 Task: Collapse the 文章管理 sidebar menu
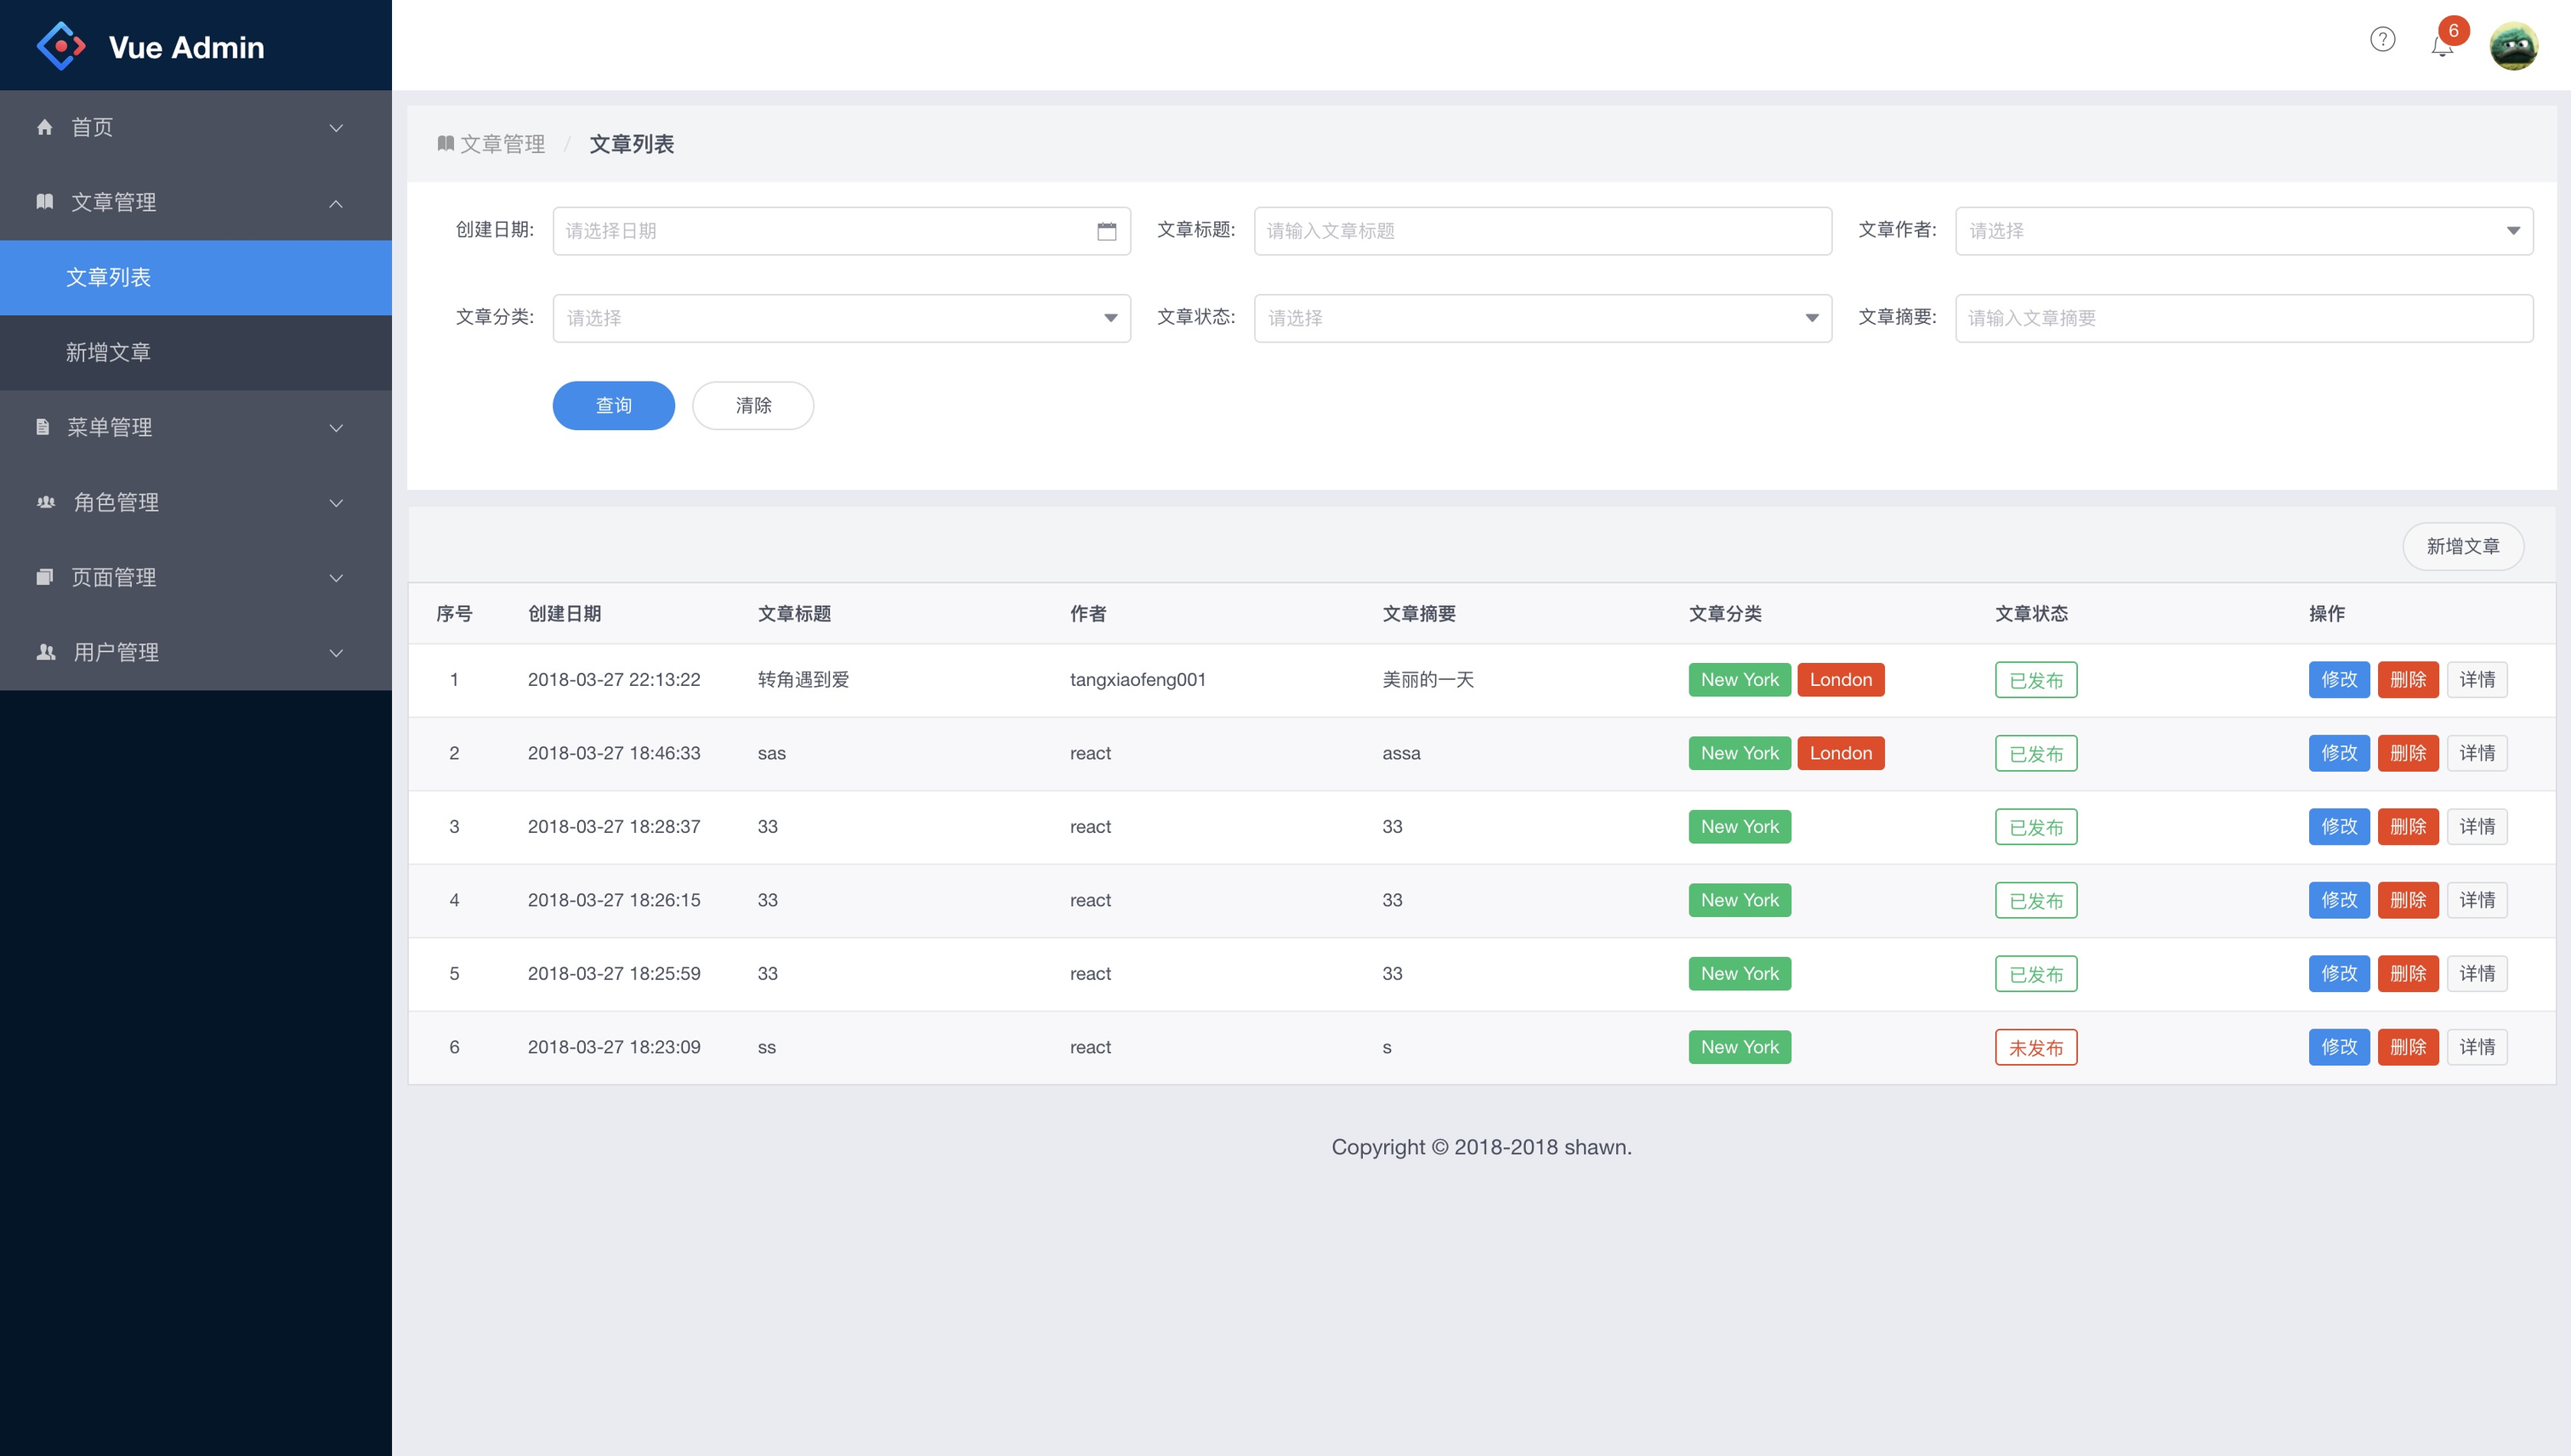click(x=195, y=202)
